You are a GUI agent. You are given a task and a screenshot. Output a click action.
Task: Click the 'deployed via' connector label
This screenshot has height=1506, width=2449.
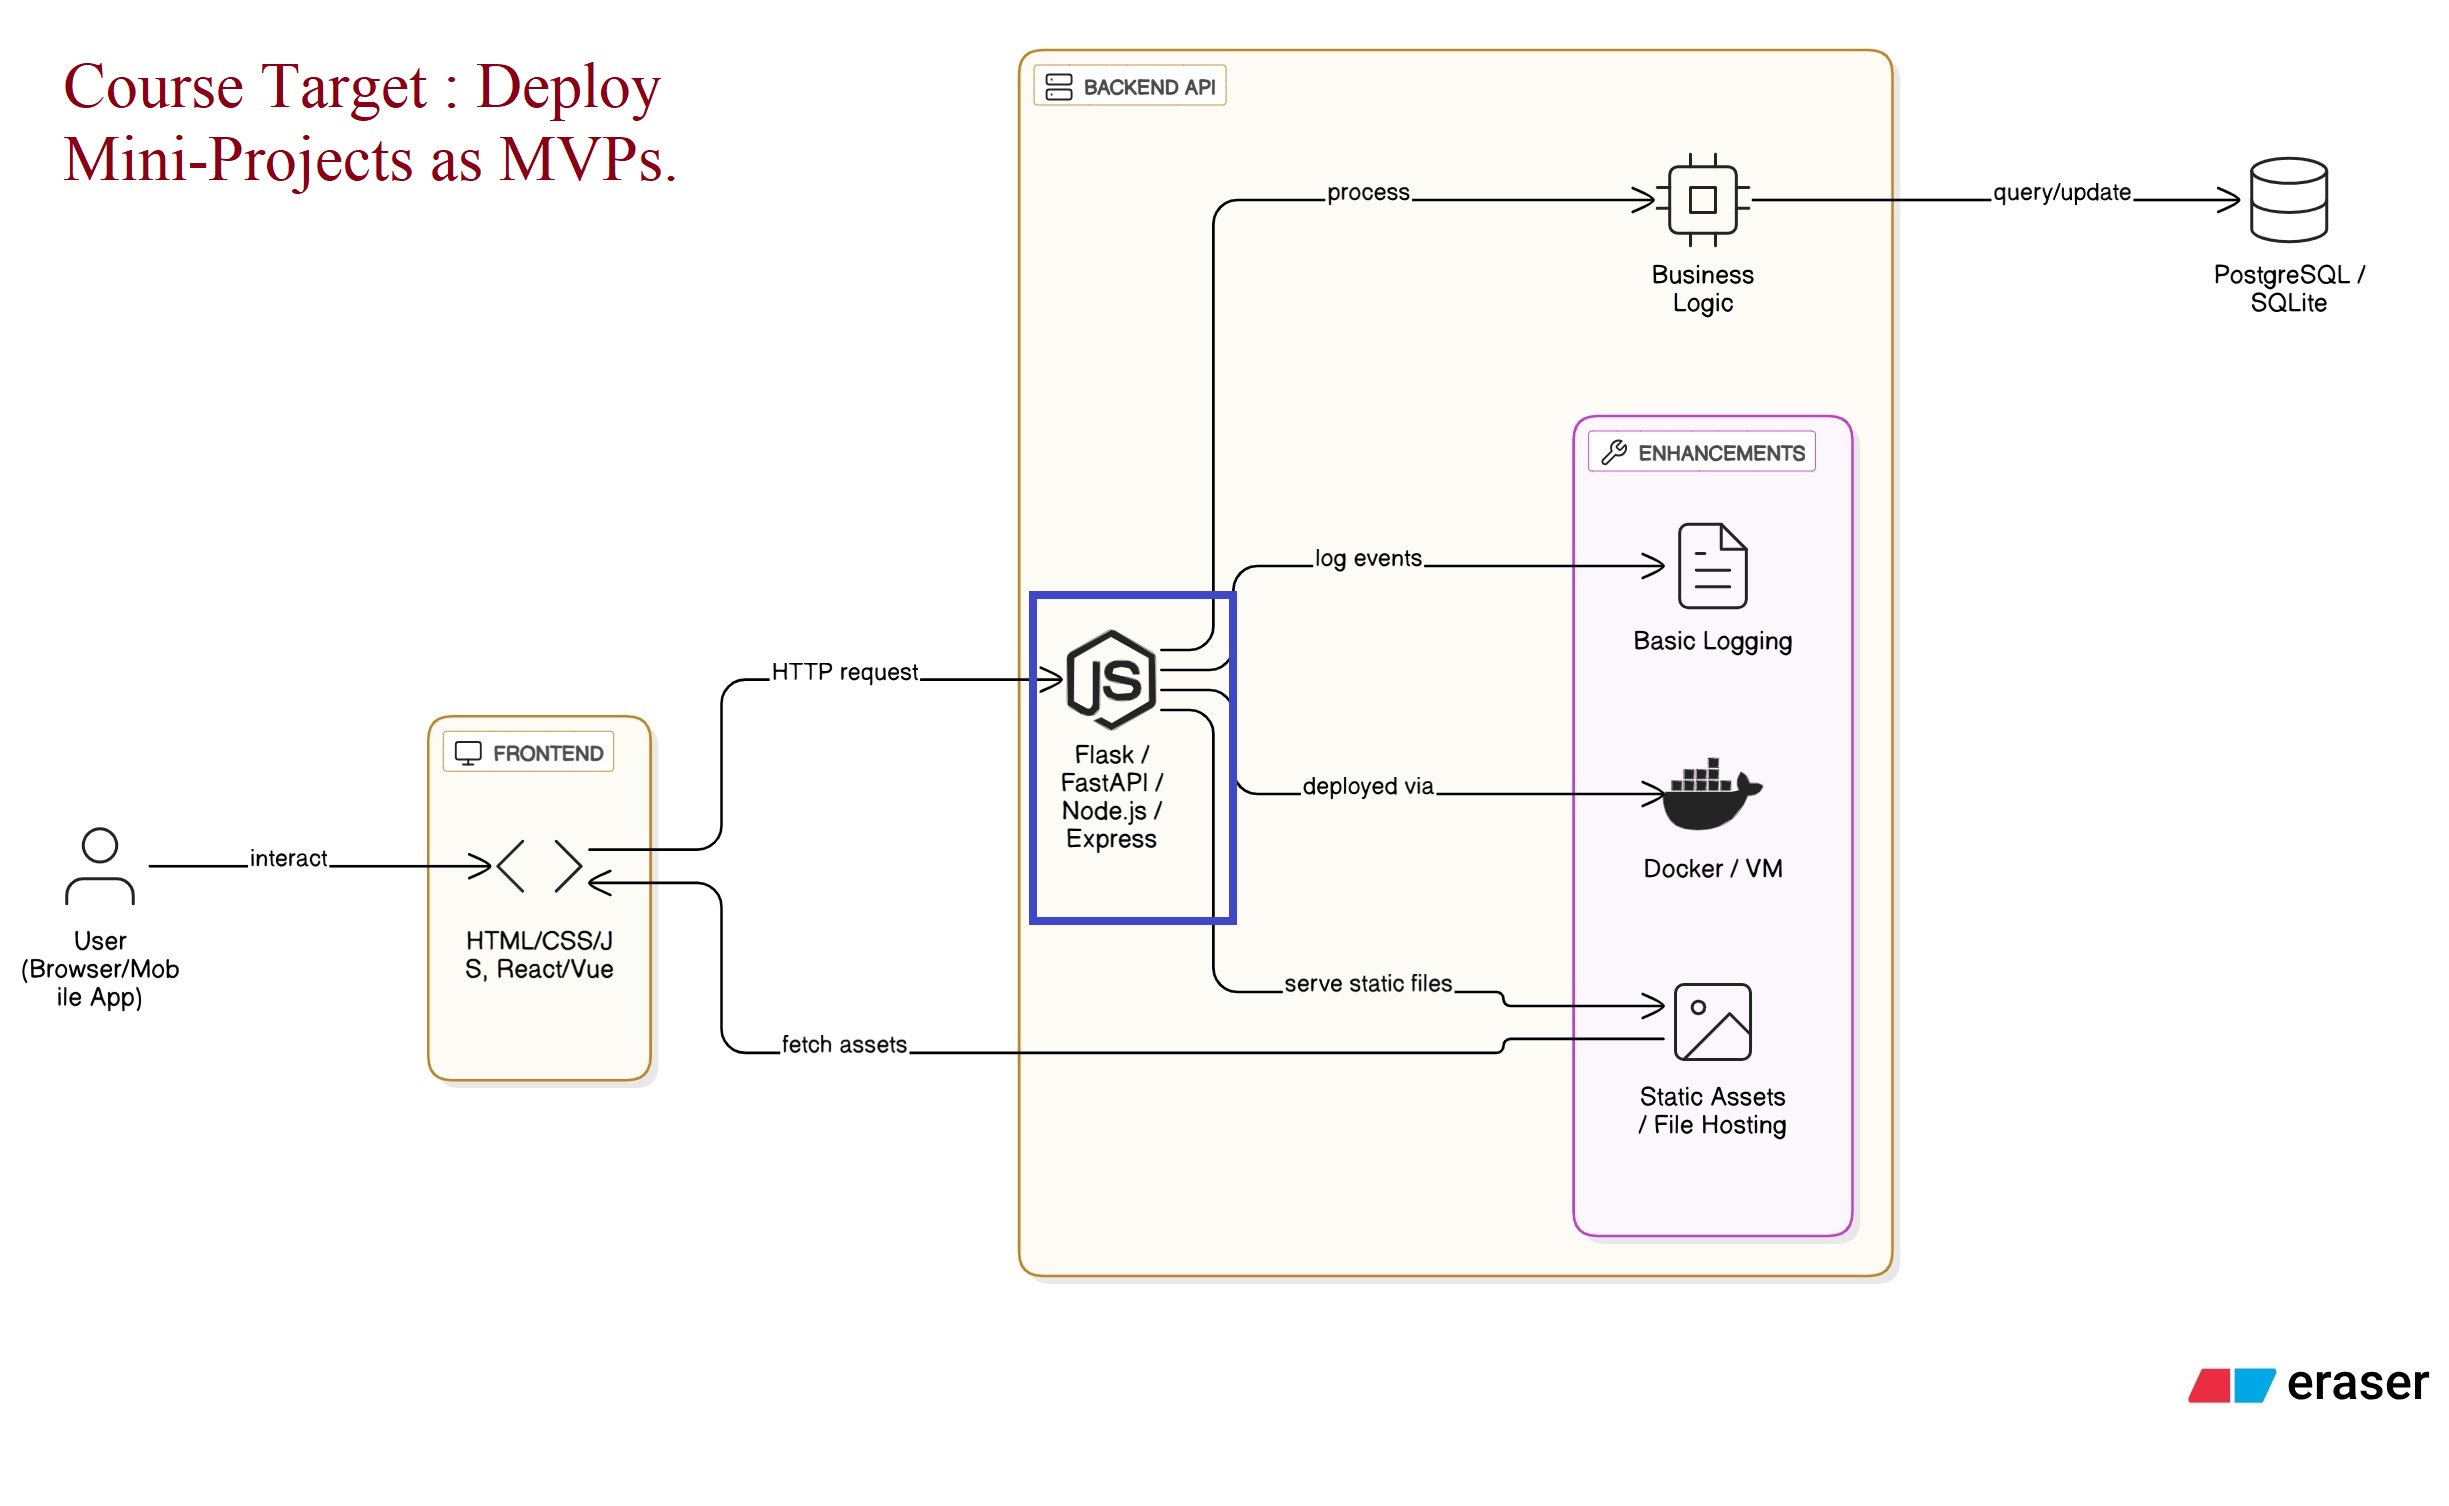pyautogui.click(x=1368, y=786)
